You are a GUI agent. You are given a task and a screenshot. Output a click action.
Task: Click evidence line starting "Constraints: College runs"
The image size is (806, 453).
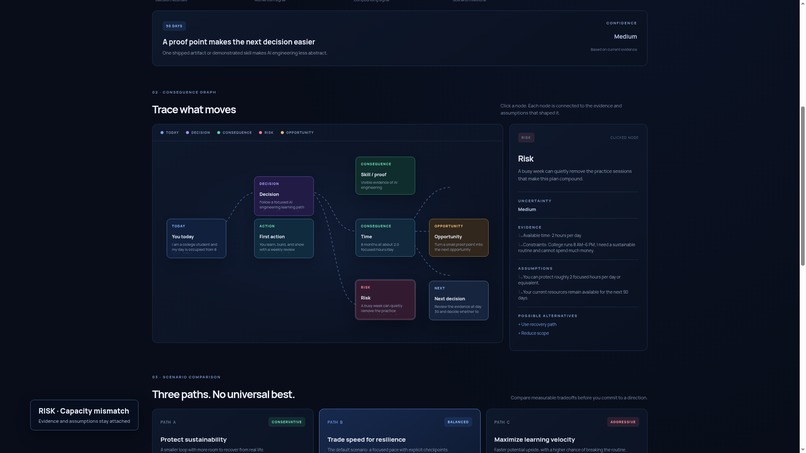click(x=577, y=248)
